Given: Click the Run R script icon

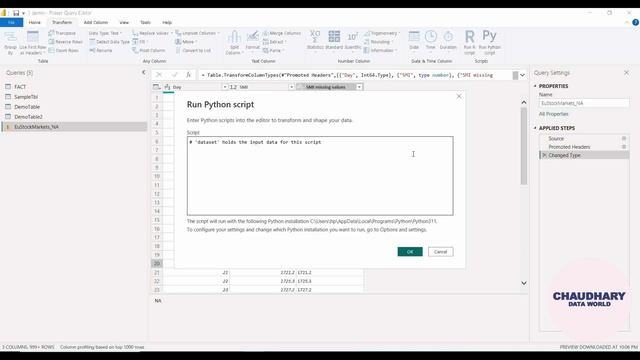Looking at the screenshot, I should 470,37.
